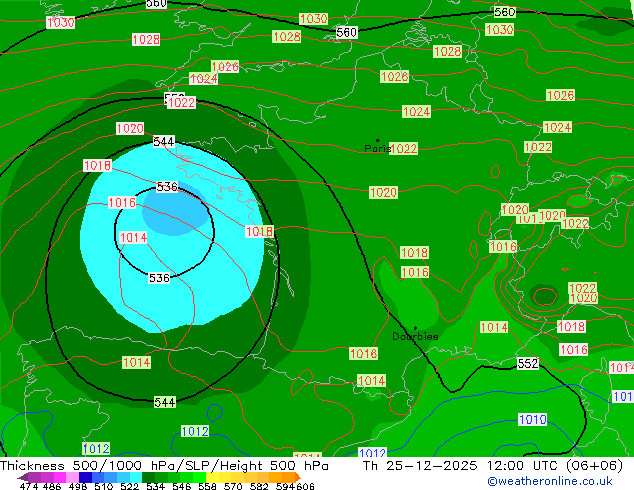Select the 1022 label beside Paris
Image resolution: width=634 pixels, height=490 pixels.
coord(404,148)
